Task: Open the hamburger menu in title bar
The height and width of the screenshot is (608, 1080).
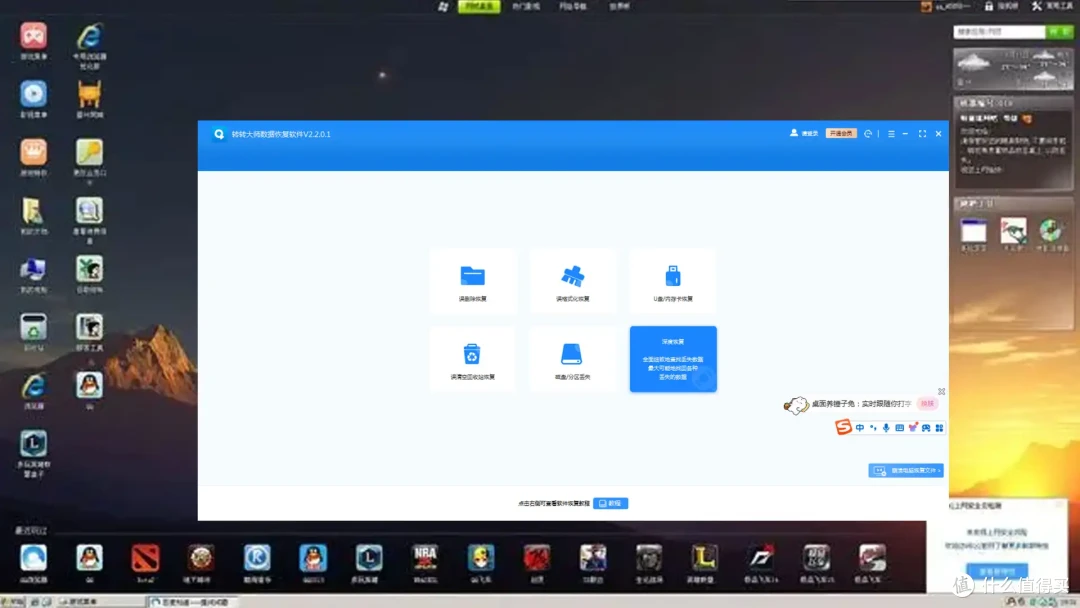Action: pyautogui.click(x=891, y=134)
